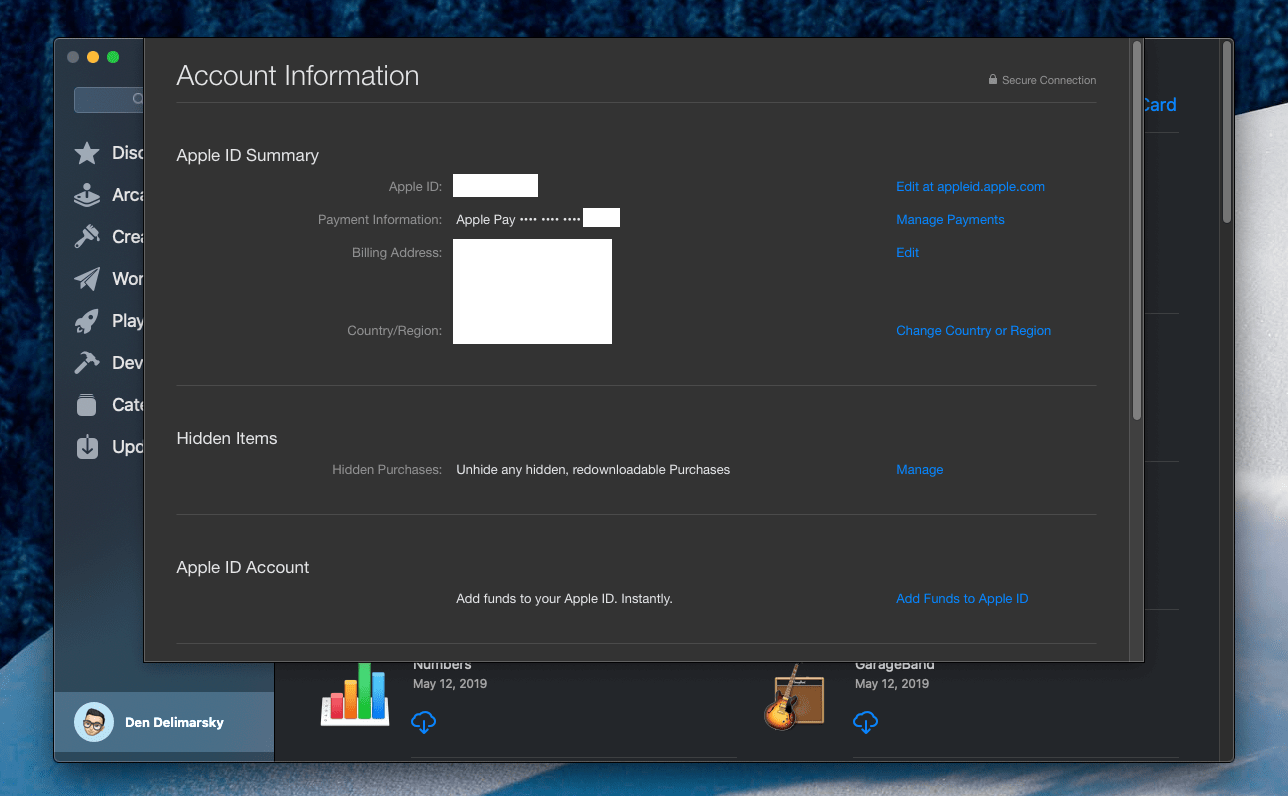The height and width of the screenshot is (796, 1288).
Task: Click the redacted Apple ID value
Action: [495, 185]
